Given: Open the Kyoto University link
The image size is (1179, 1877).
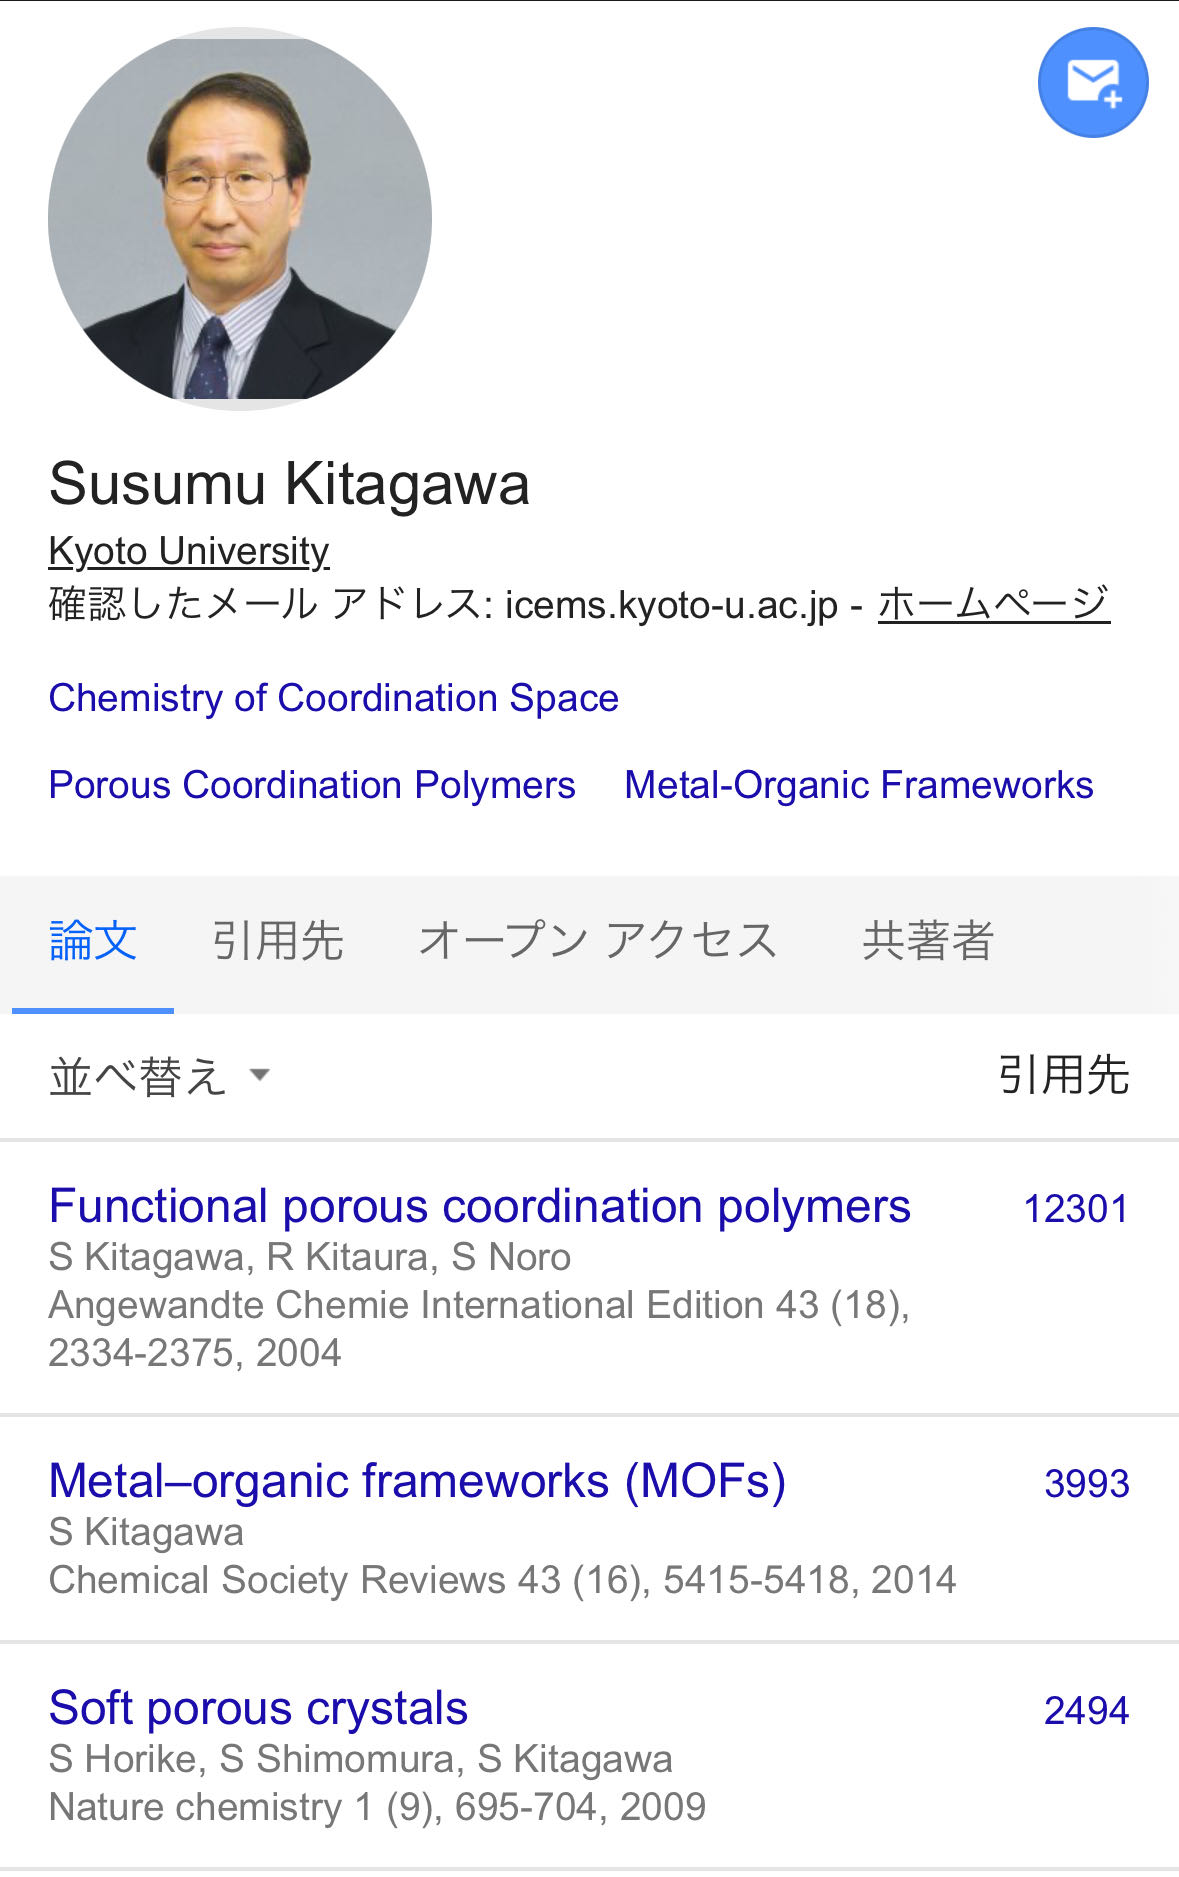Looking at the screenshot, I should point(189,551).
